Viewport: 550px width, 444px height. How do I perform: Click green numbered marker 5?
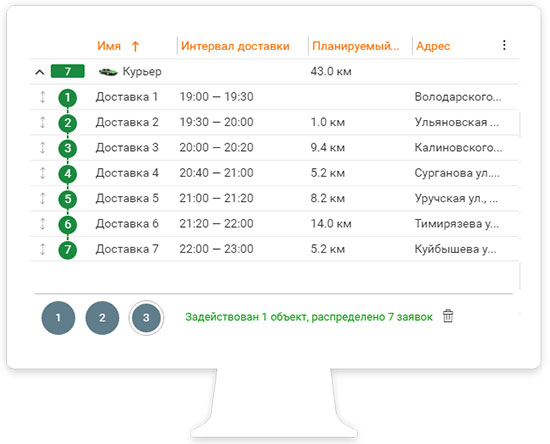tap(68, 199)
